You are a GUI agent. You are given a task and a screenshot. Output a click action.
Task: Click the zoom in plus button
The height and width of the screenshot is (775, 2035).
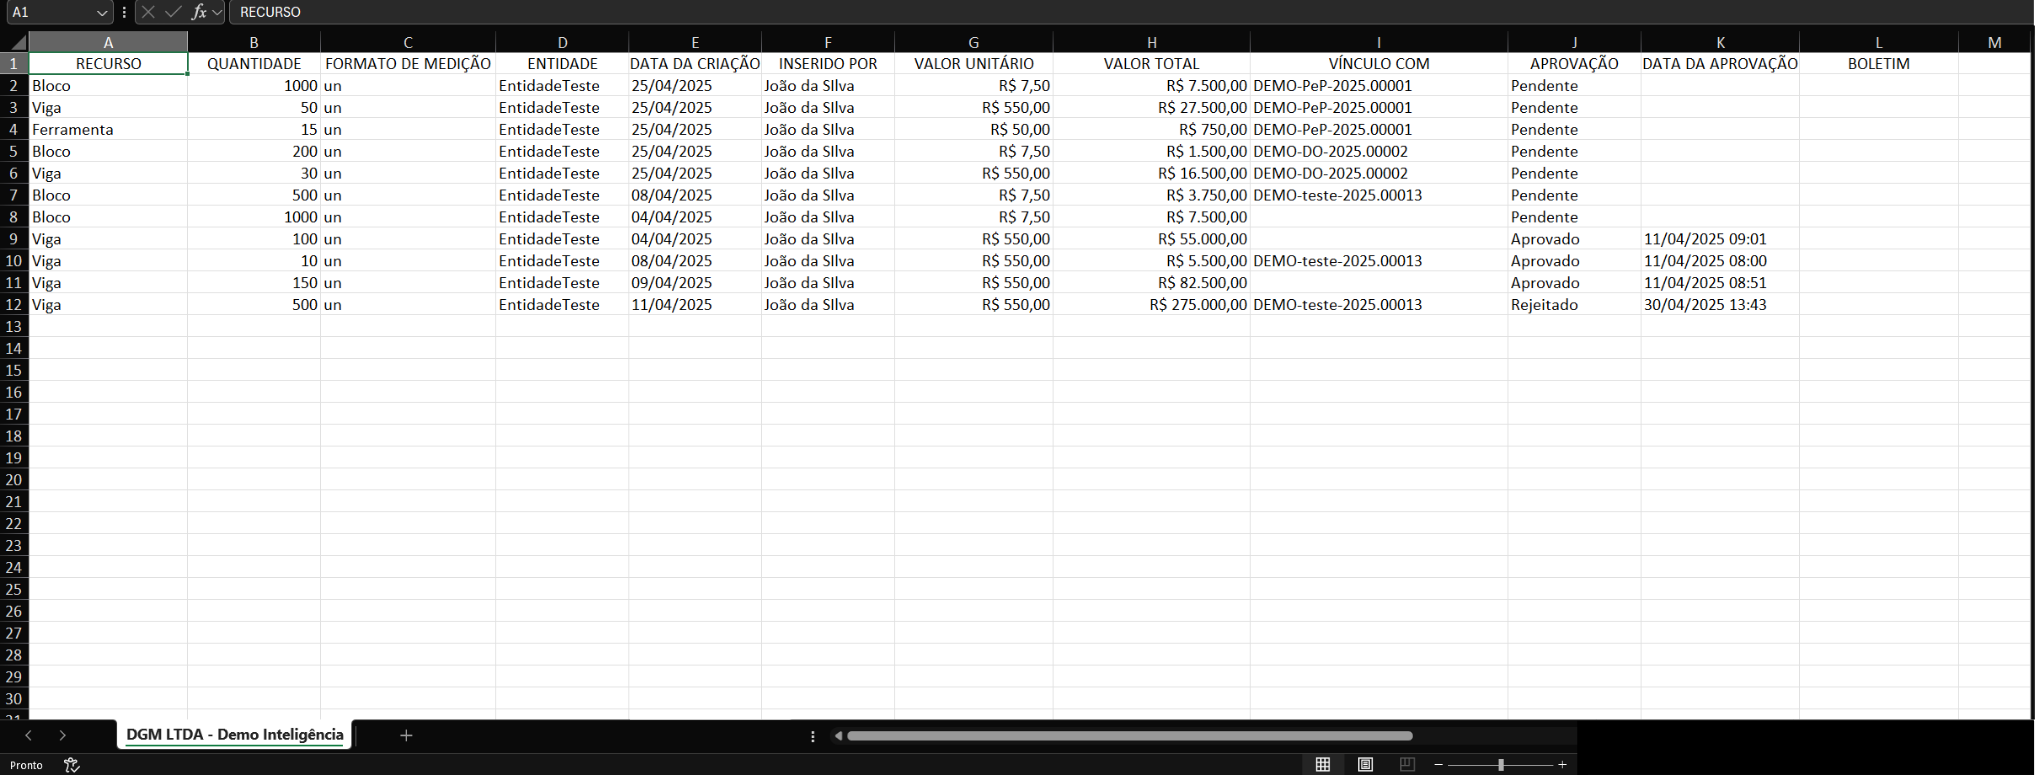tap(1562, 765)
